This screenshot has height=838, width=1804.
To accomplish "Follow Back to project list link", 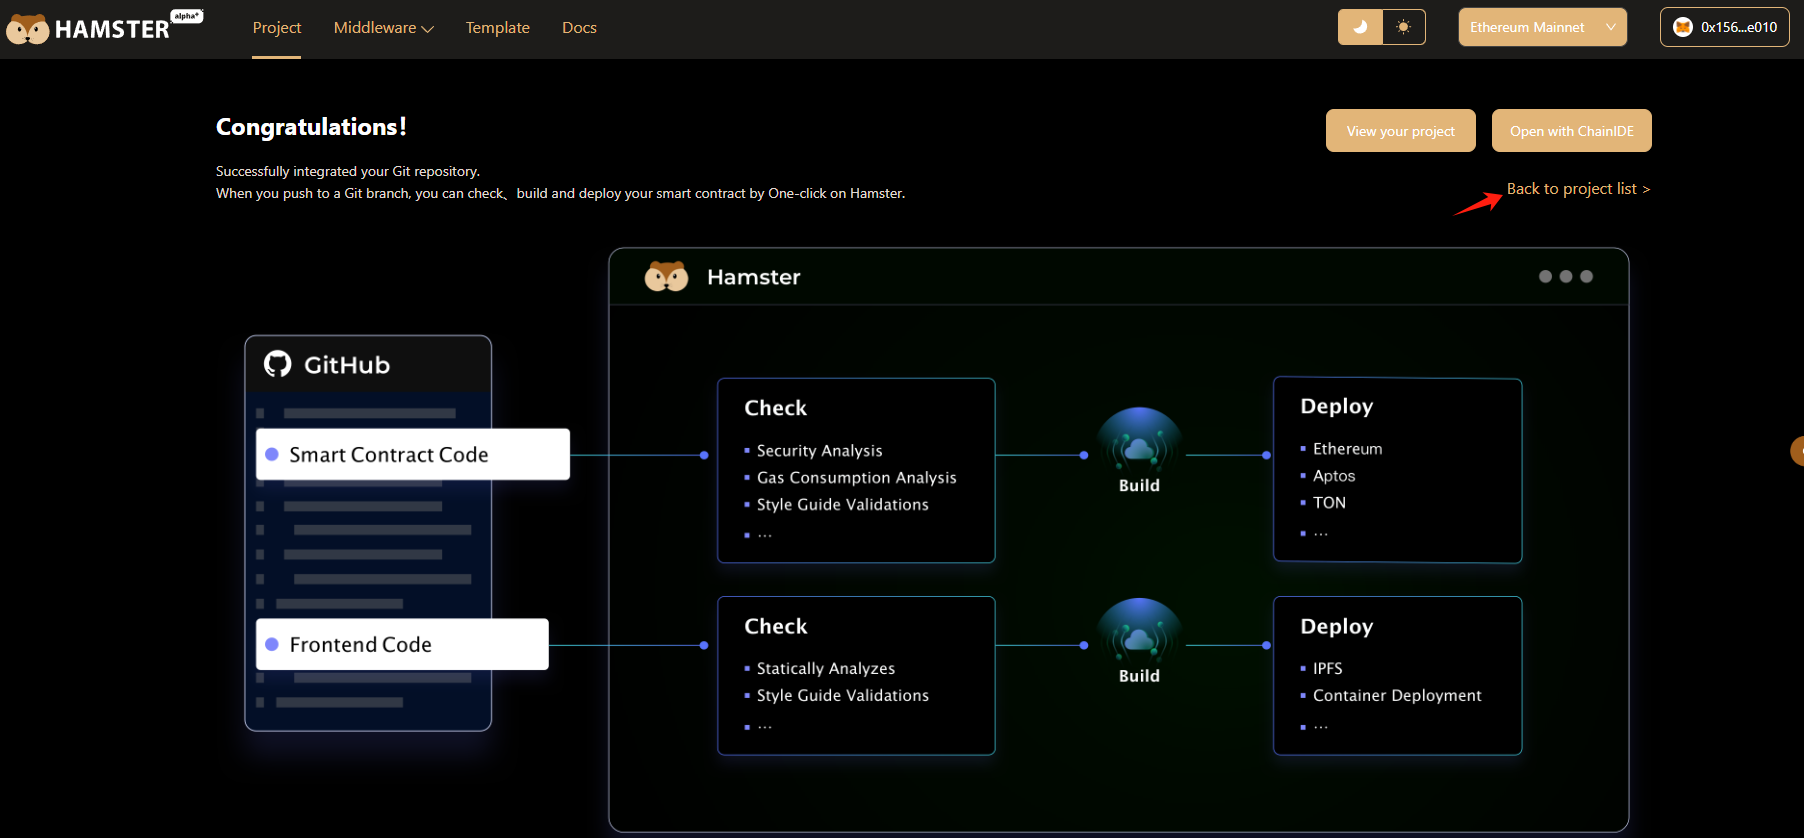I will point(1578,189).
